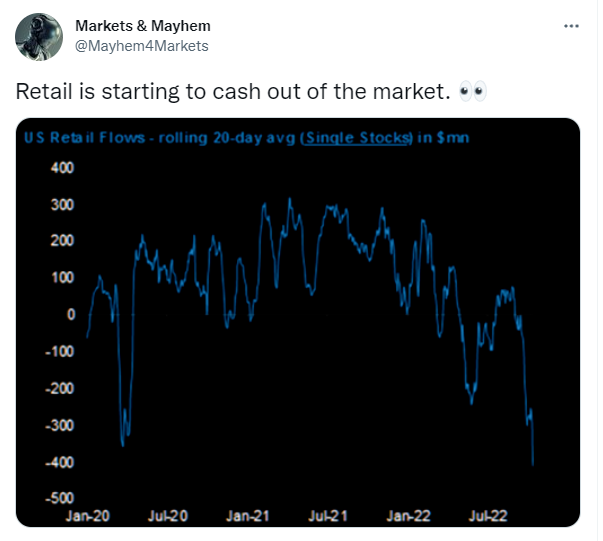Click the Jul-22 x-axis label
The height and width of the screenshot is (541, 603).
(488, 516)
